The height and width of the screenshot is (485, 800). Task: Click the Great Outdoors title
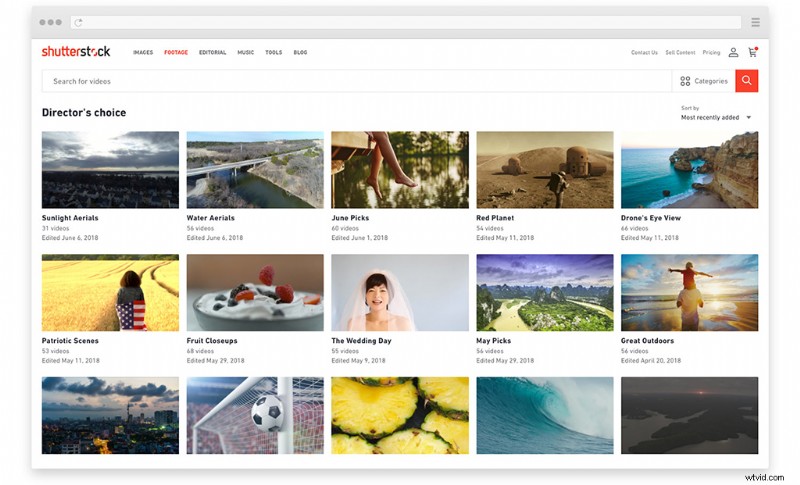(x=647, y=341)
